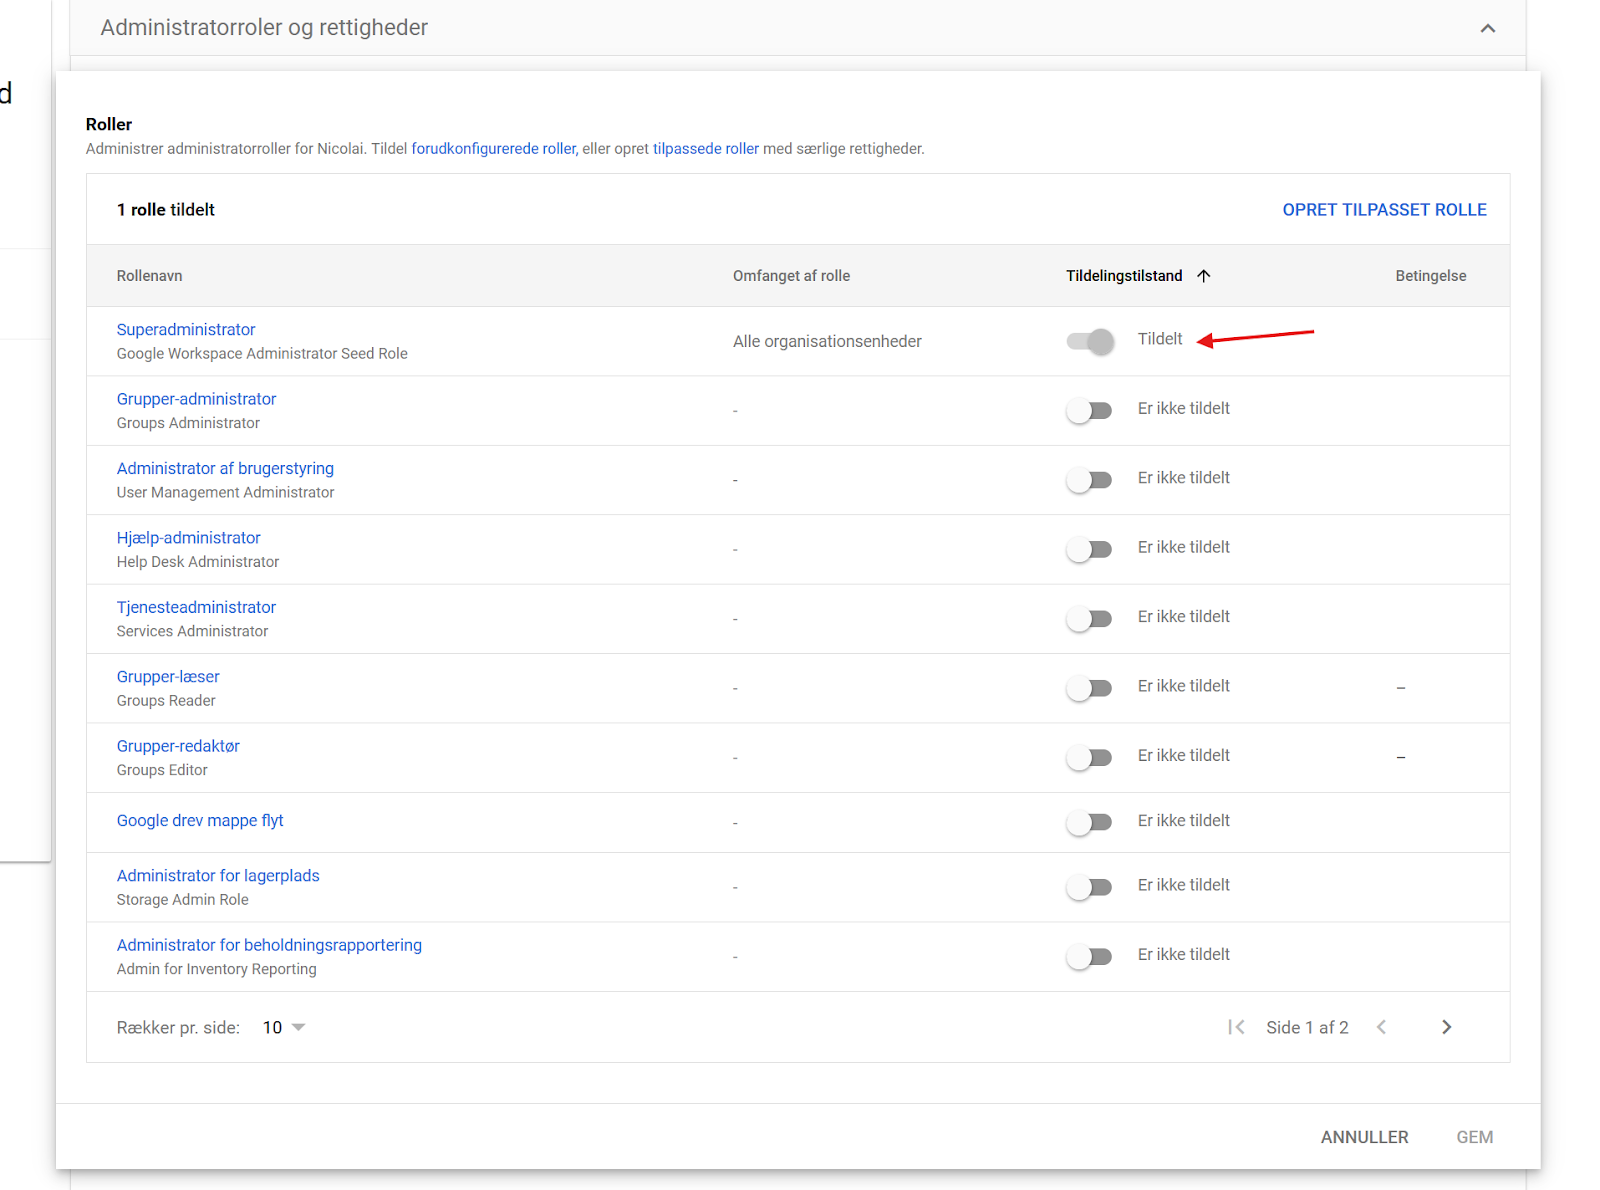1600x1190 pixels.
Task: Go to previous page of roles
Action: point(1381,1027)
